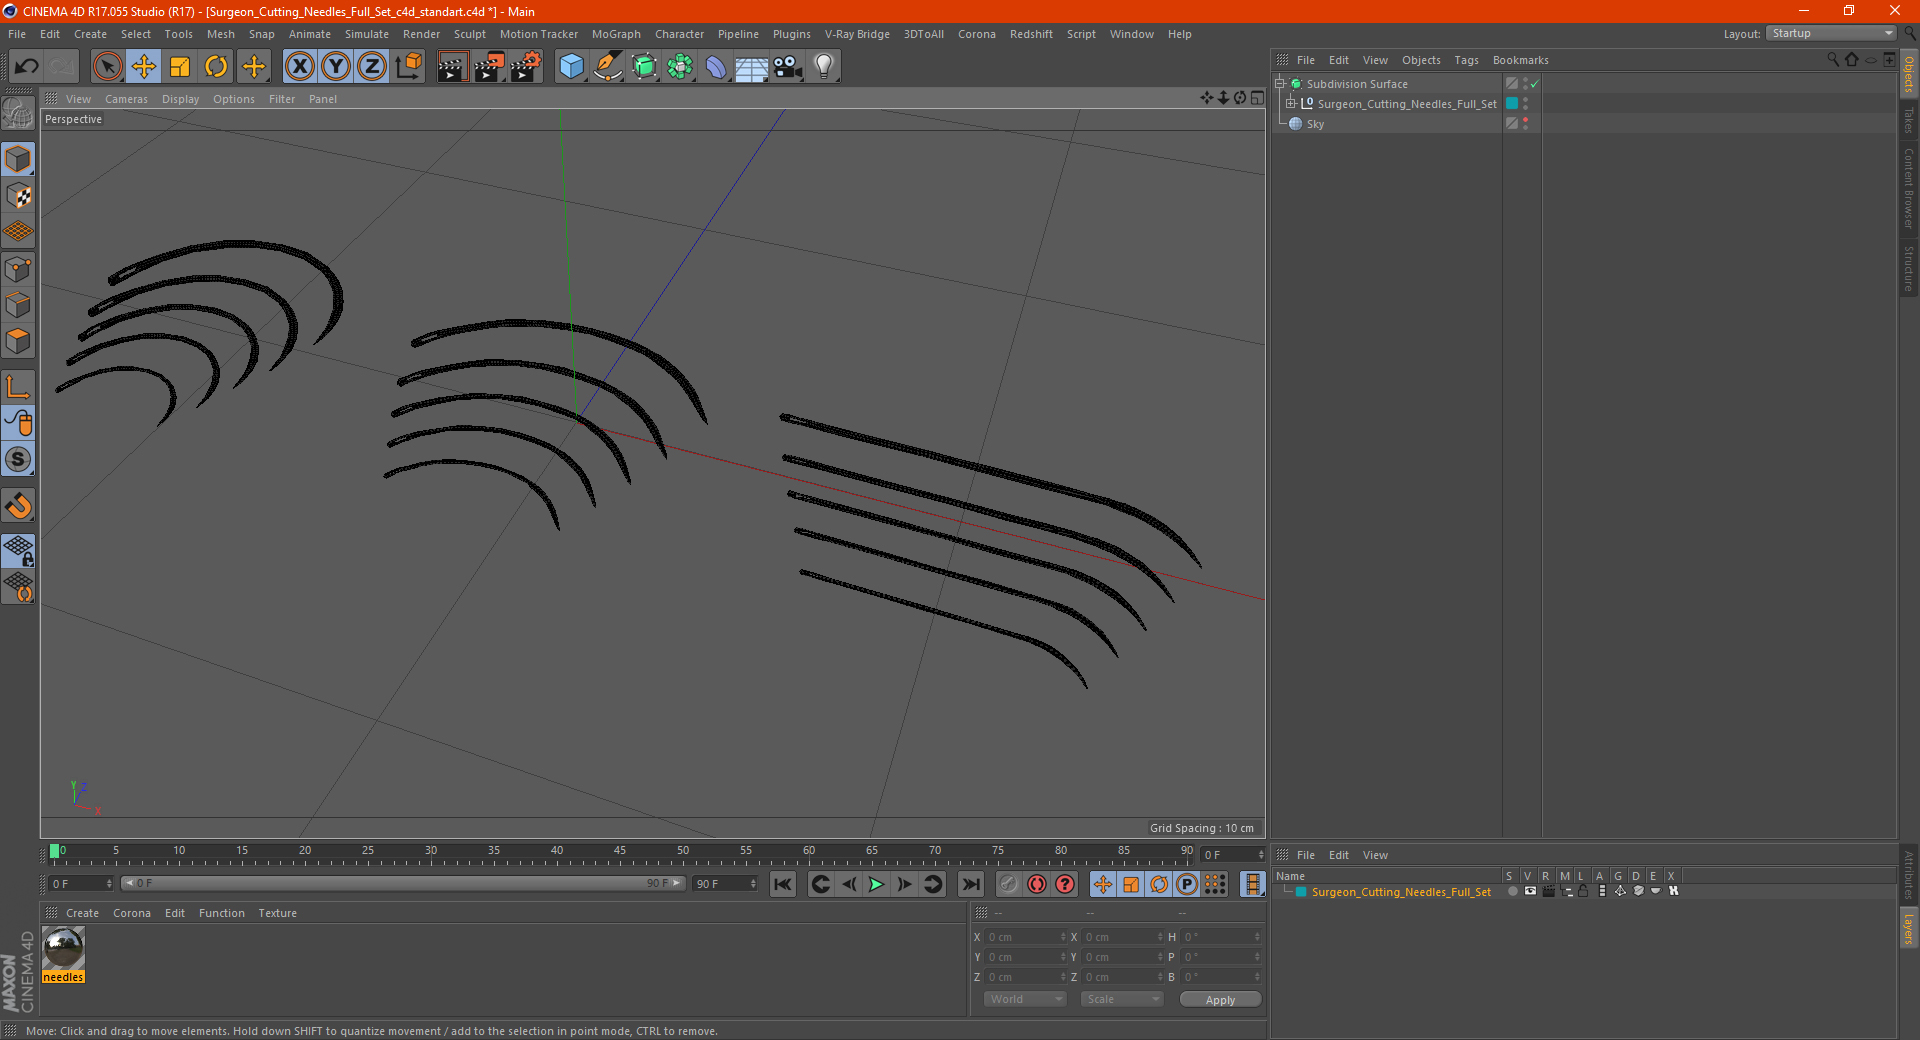The width and height of the screenshot is (1920, 1040).
Task: Click the Apply button
Action: (x=1220, y=1000)
